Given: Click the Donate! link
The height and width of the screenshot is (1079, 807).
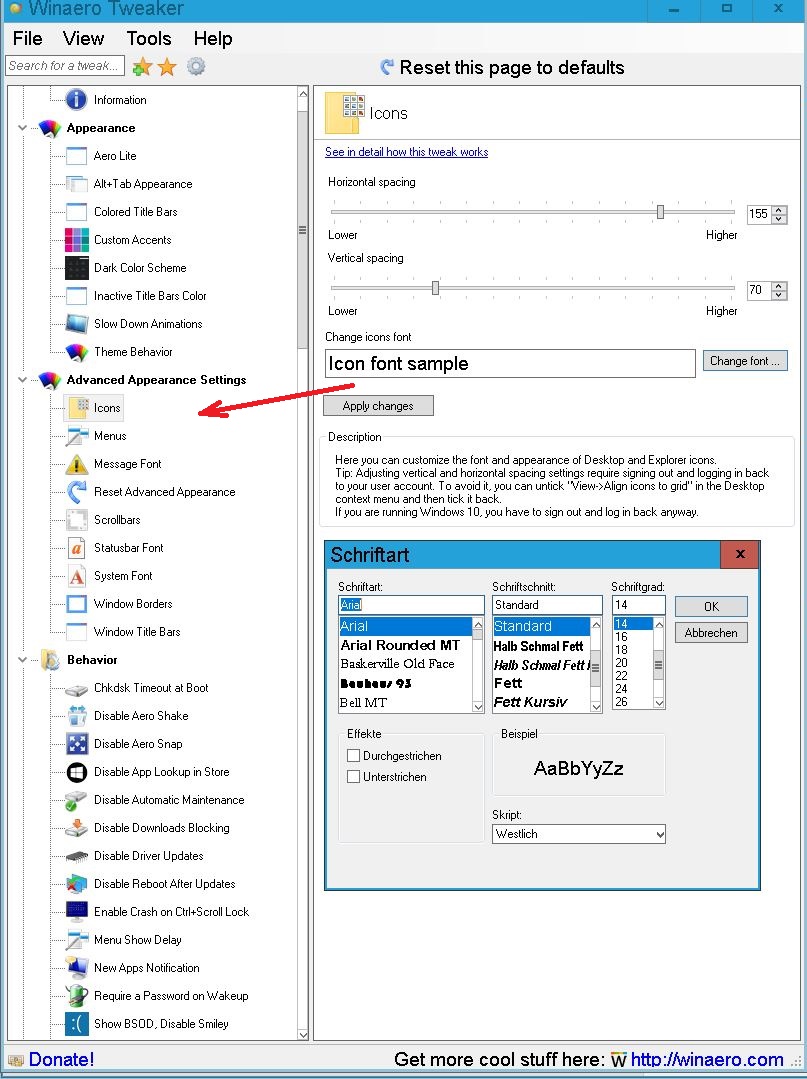Looking at the screenshot, I should click(x=61, y=1059).
